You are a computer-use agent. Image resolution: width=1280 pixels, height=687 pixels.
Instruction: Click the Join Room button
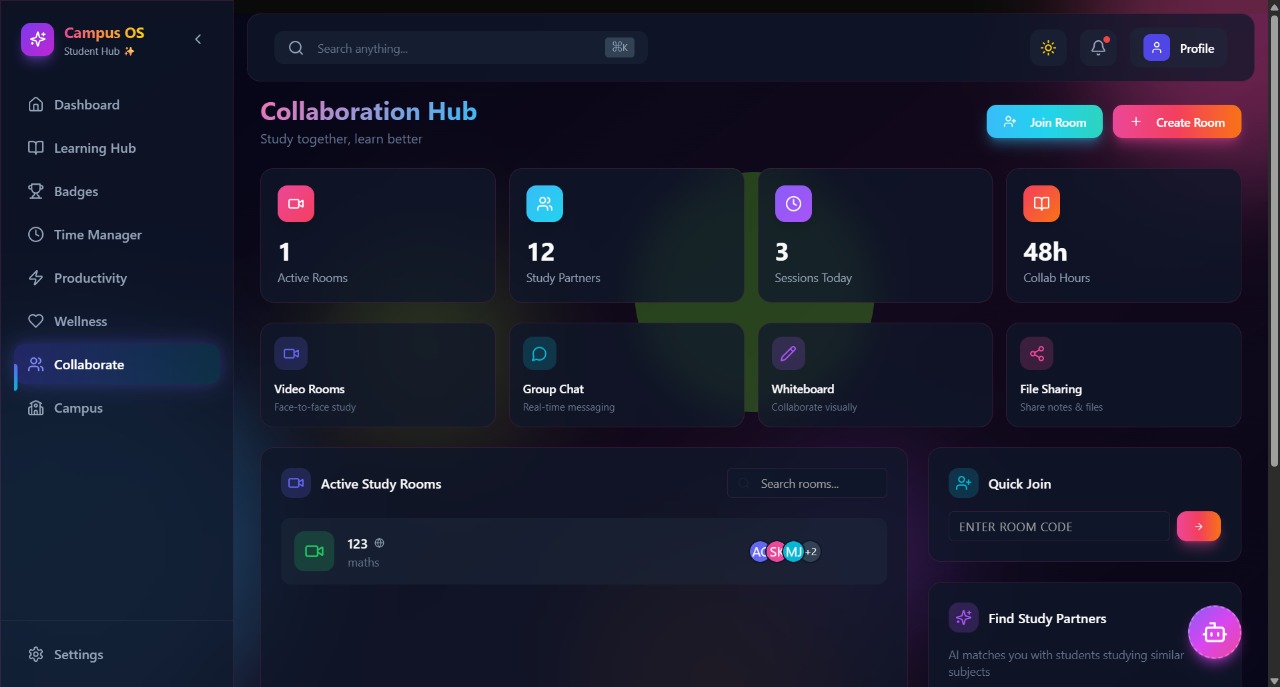pos(1045,122)
